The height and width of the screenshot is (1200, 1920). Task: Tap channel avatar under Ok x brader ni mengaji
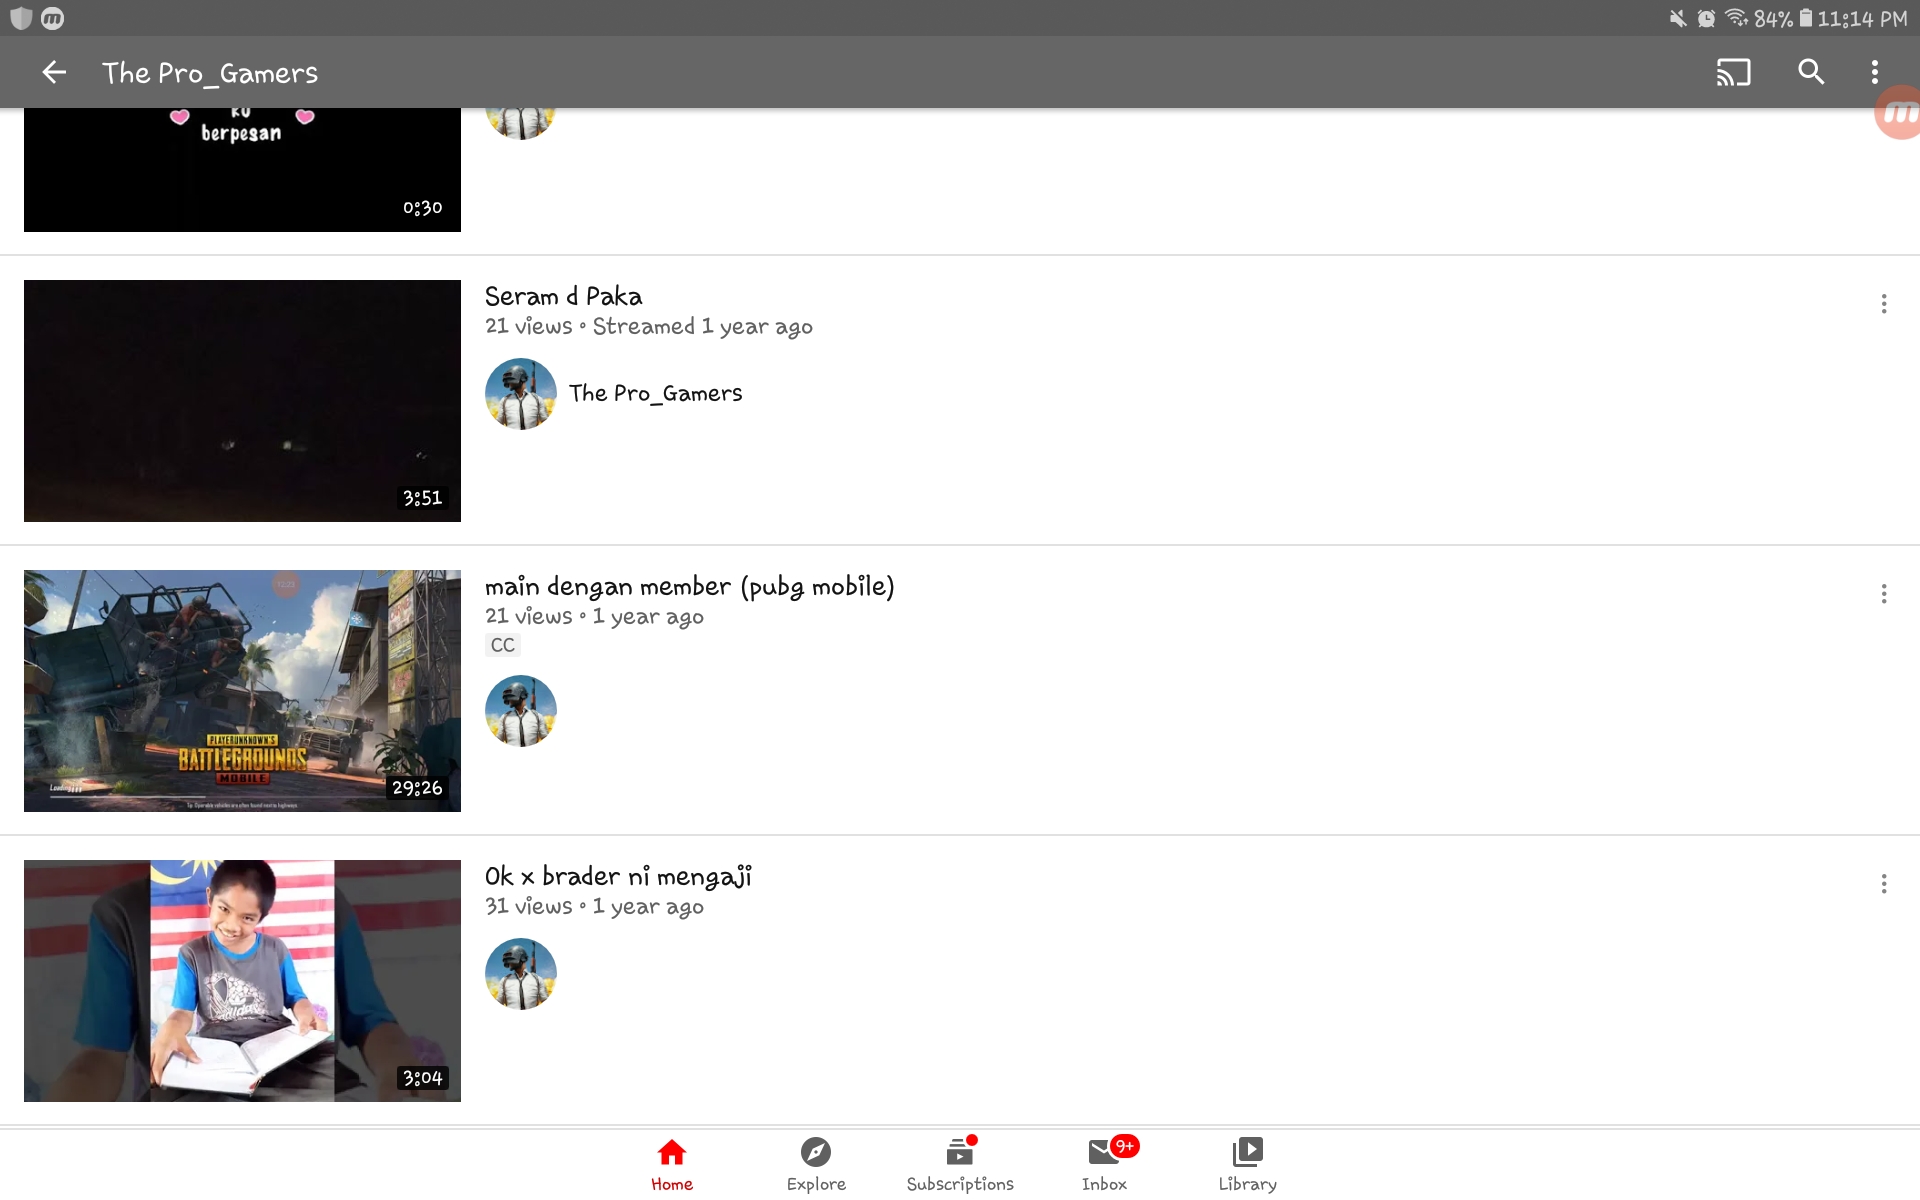click(521, 974)
